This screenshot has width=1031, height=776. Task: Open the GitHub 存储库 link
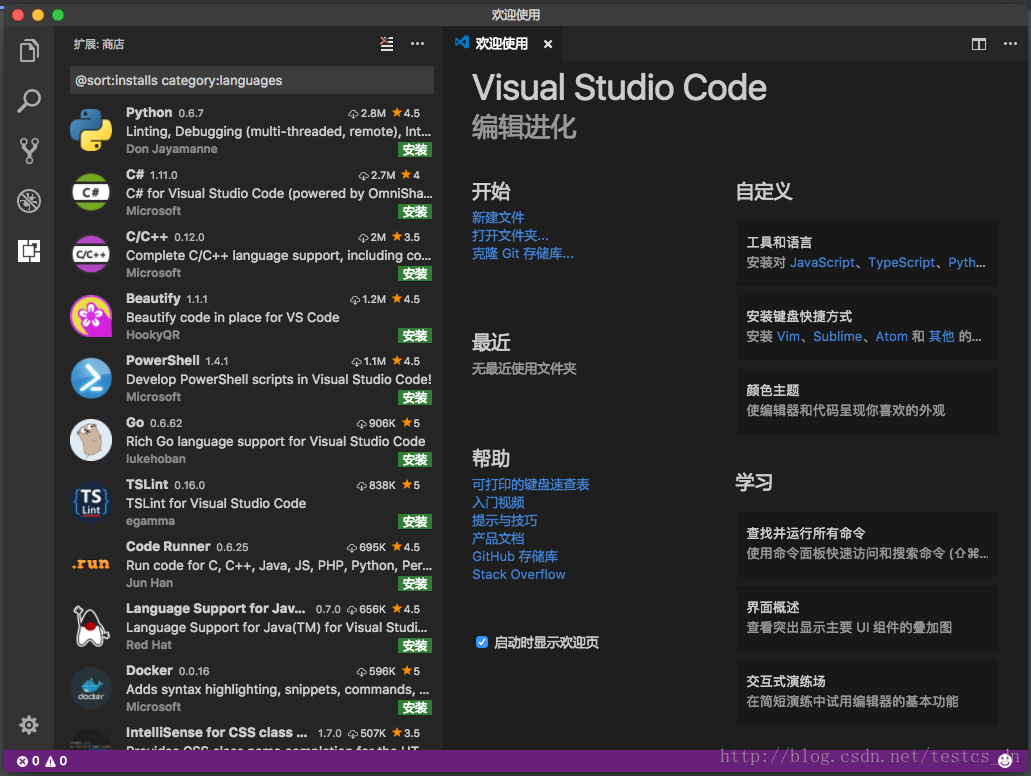click(515, 556)
